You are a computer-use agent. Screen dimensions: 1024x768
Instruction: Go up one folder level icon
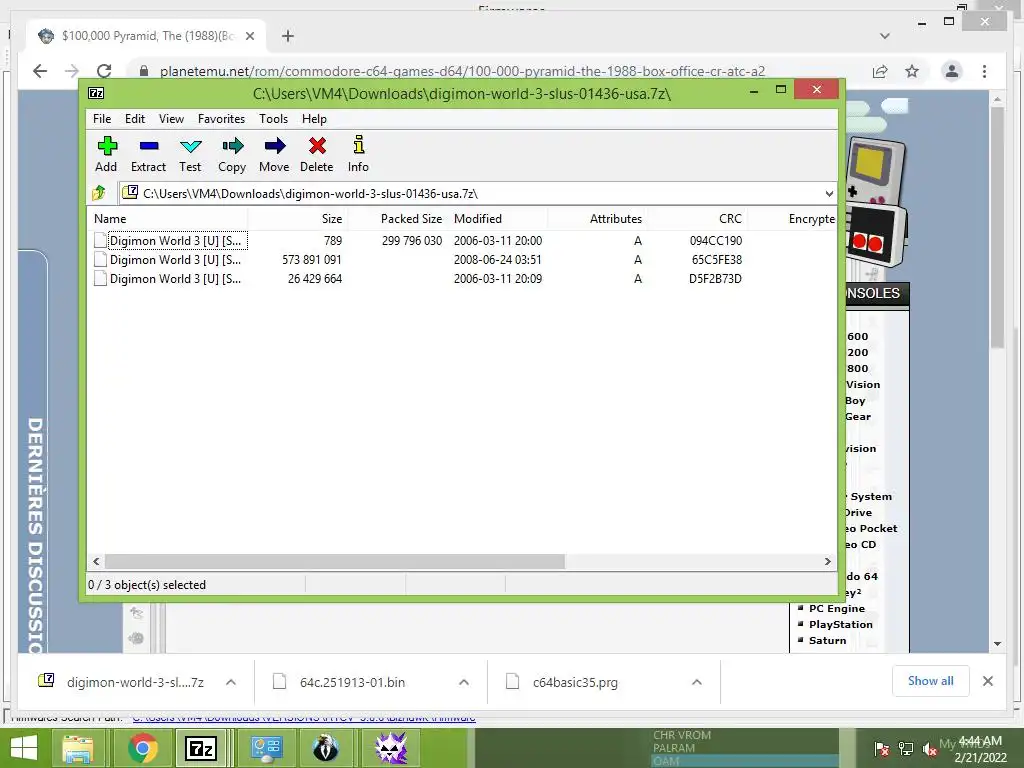tap(99, 193)
